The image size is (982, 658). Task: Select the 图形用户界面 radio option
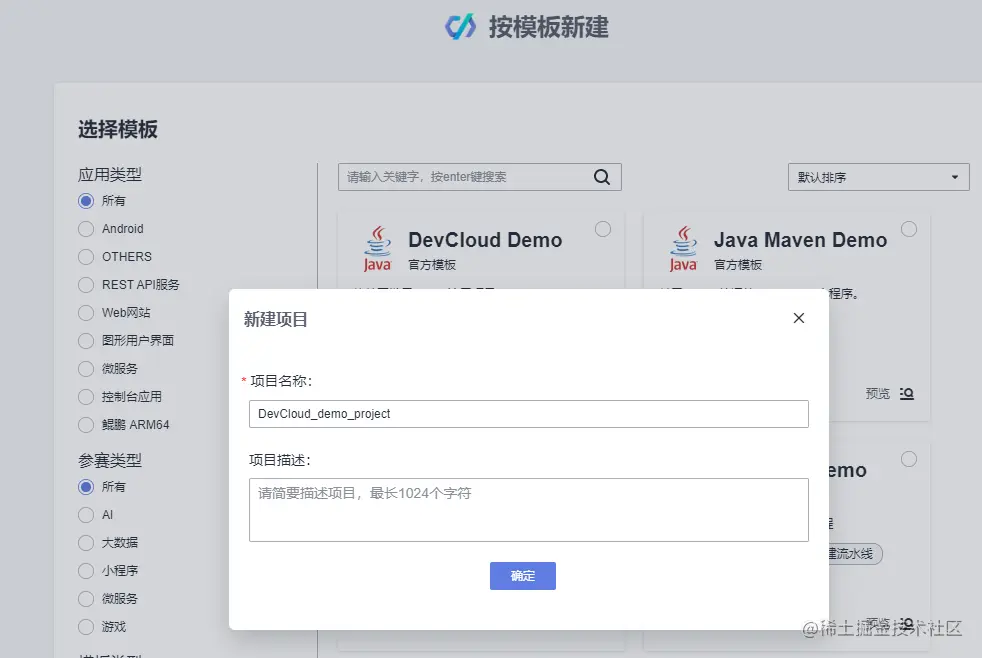pyautogui.click(x=86, y=341)
